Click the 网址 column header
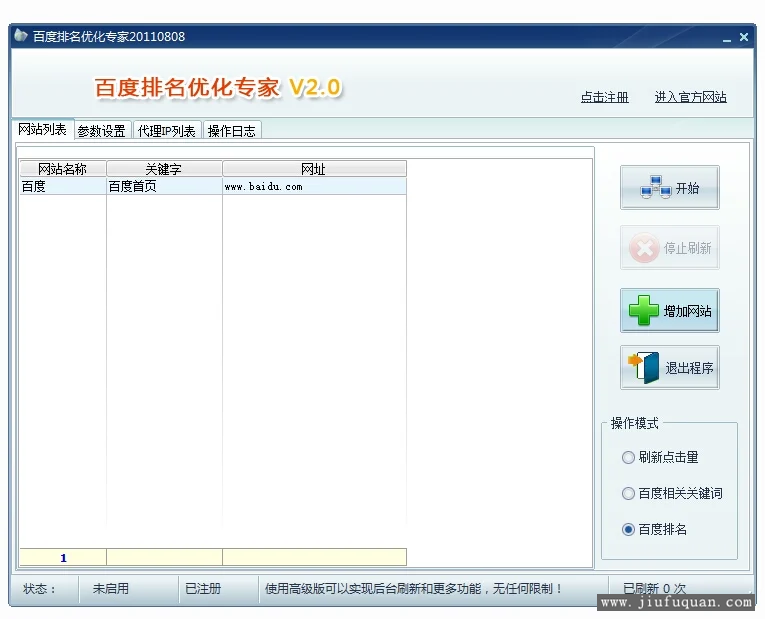 click(313, 169)
